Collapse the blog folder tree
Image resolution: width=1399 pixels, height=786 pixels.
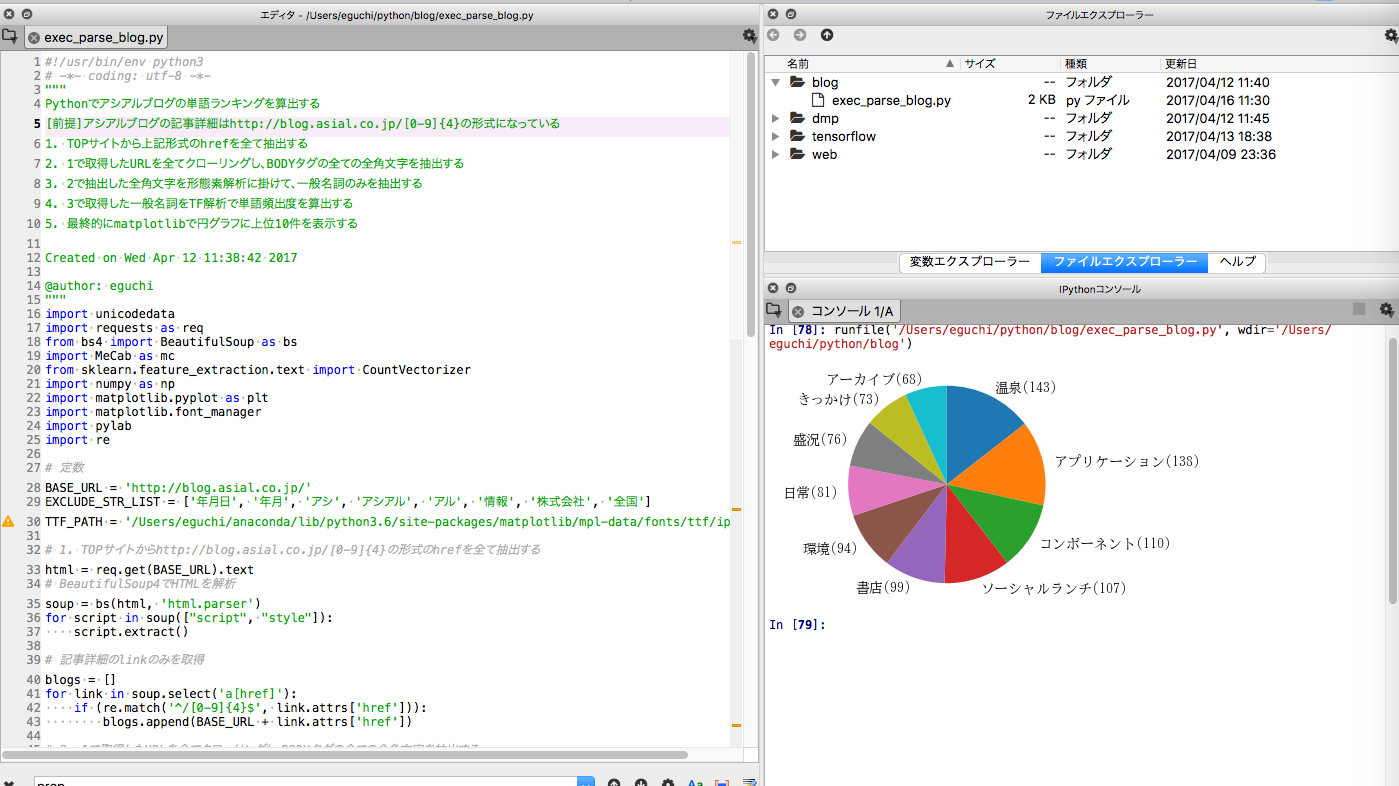click(x=776, y=83)
